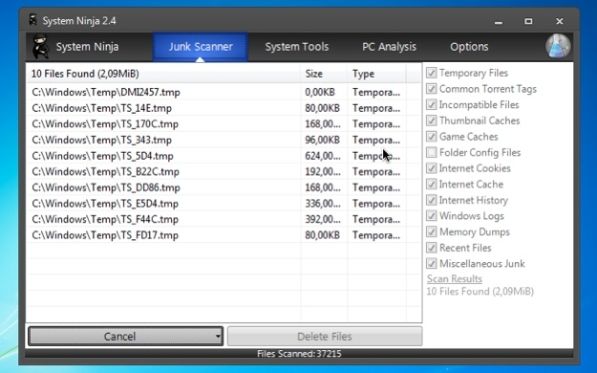Click the Delete Files button
Image resolution: width=597 pixels, height=373 pixels.
pyautogui.click(x=324, y=336)
